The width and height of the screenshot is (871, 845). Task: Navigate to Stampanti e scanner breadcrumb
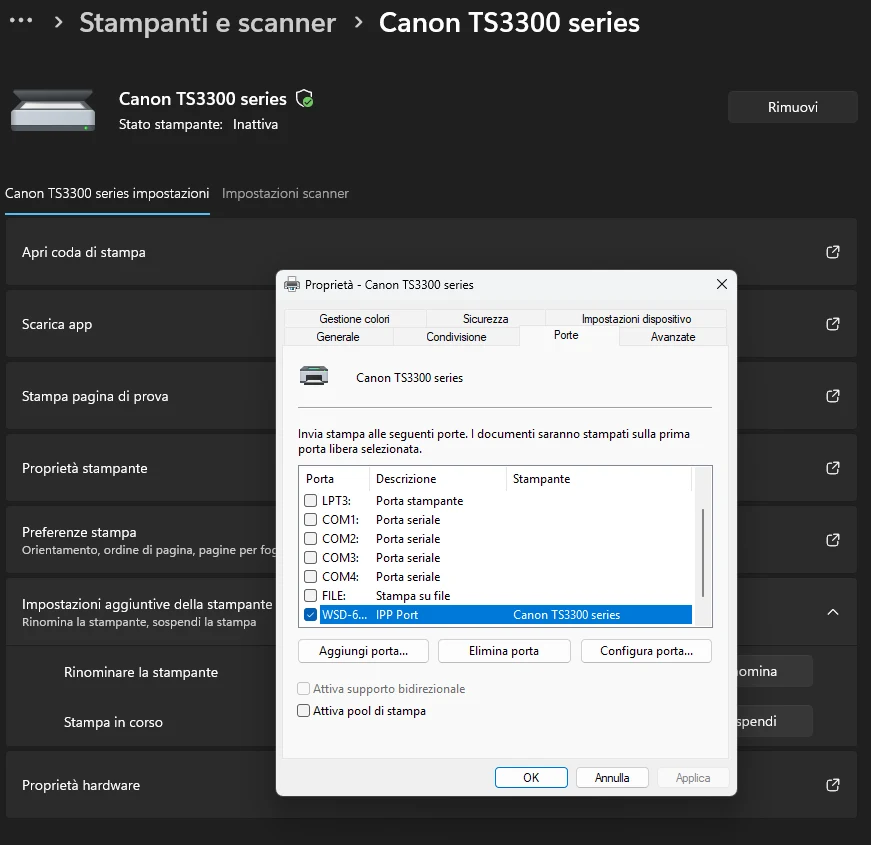[x=207, y=23]
